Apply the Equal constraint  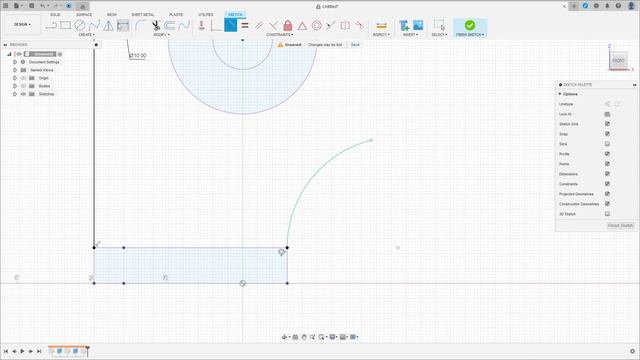[x=245, y=25]
